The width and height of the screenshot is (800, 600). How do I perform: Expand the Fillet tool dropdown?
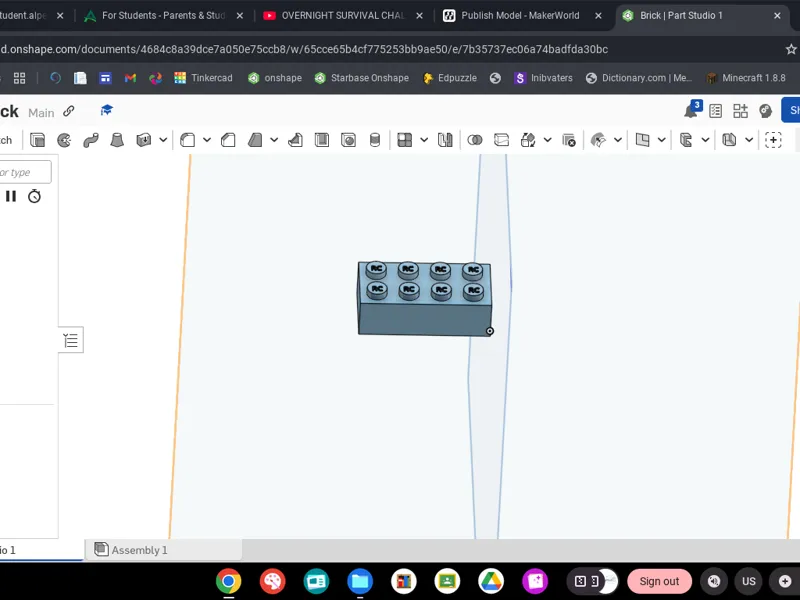207,140
